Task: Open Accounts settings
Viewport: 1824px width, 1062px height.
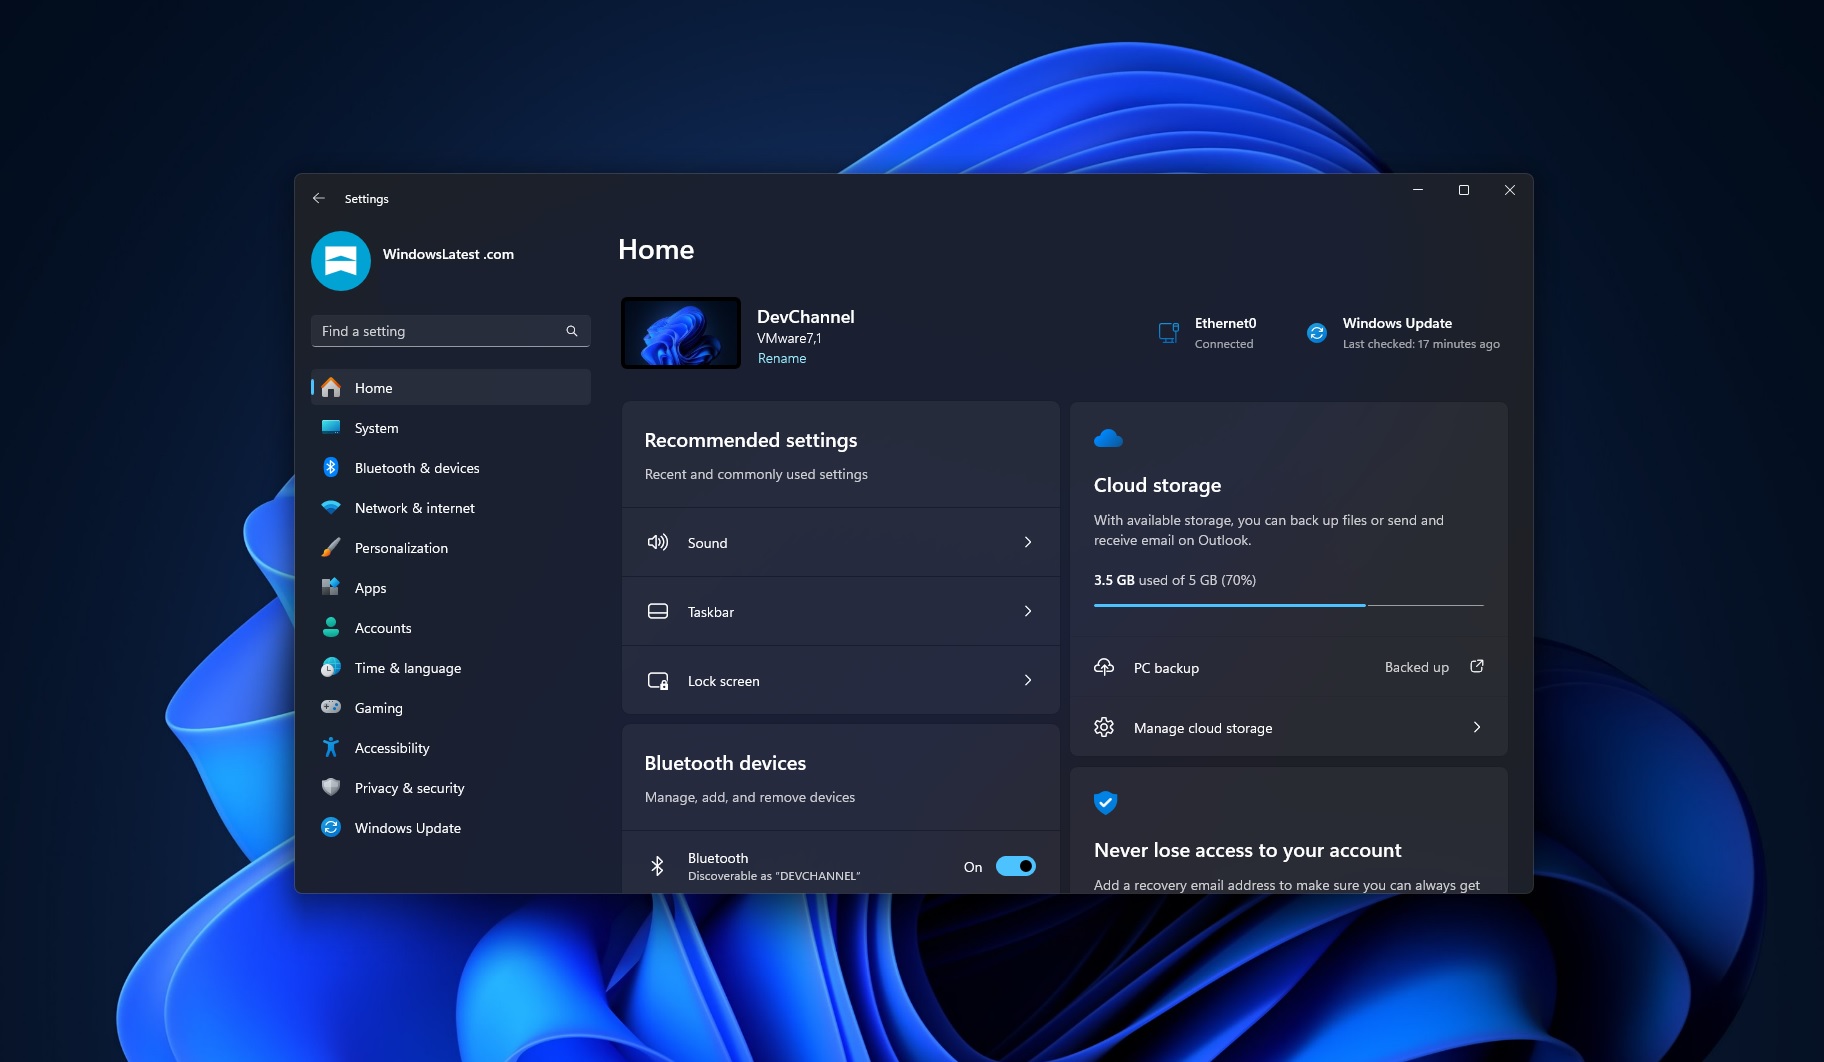Action: (x=451, y=628)
